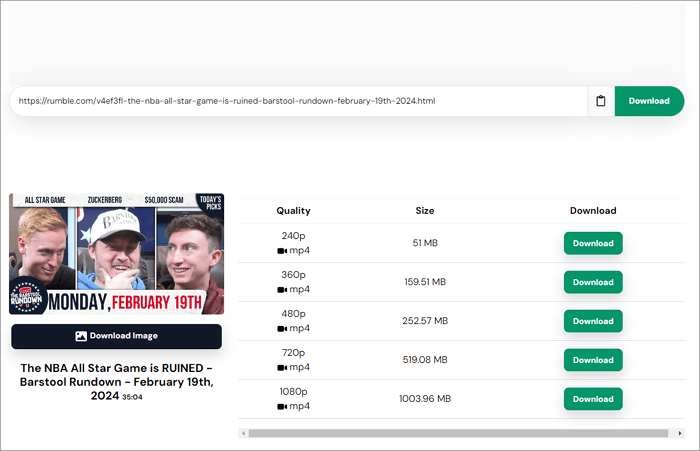
Task: Click the 1080p quality label
Action: pyautogui.click(x=293, y=392)
